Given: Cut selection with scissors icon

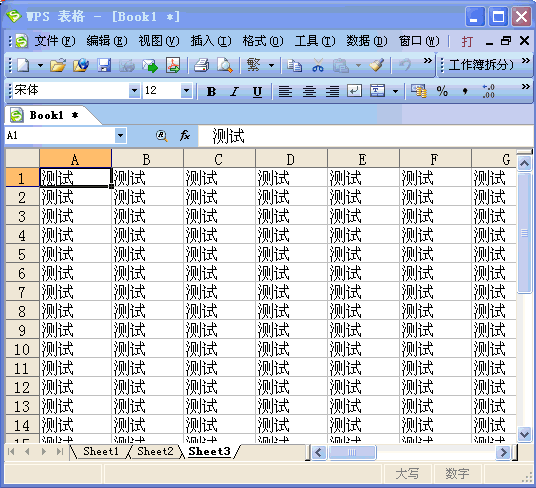Looking at the screenshot, I should pyautogui.click(x=318, y=65).
